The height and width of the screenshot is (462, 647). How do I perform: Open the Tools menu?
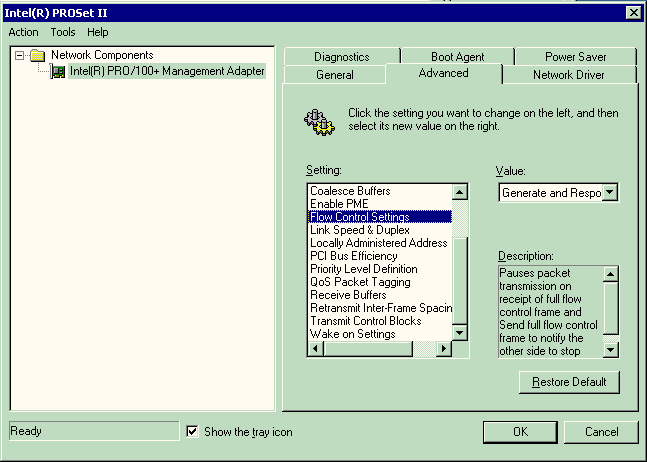(63, 32)
